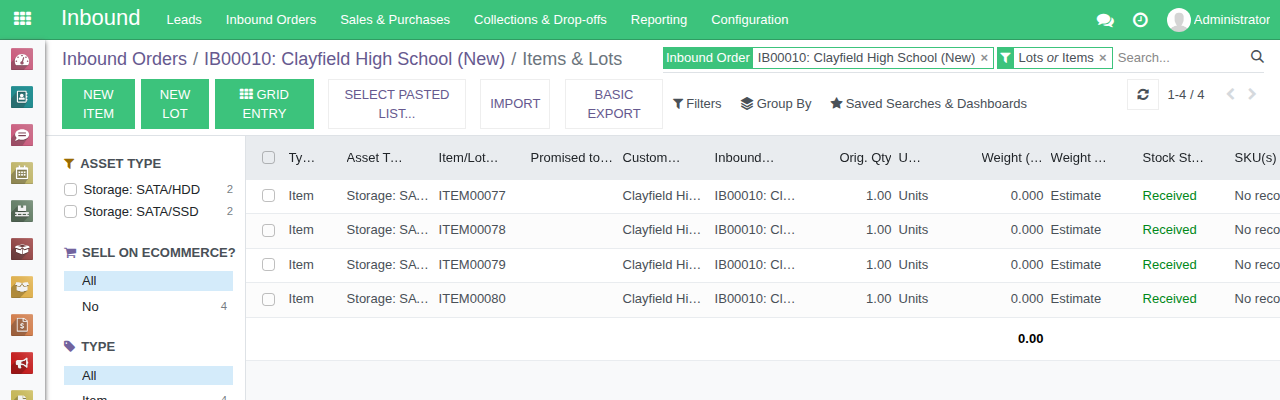Go to the previous page arrow
This screenshot has width=1280, height=400.
[x=1230, y=95]
